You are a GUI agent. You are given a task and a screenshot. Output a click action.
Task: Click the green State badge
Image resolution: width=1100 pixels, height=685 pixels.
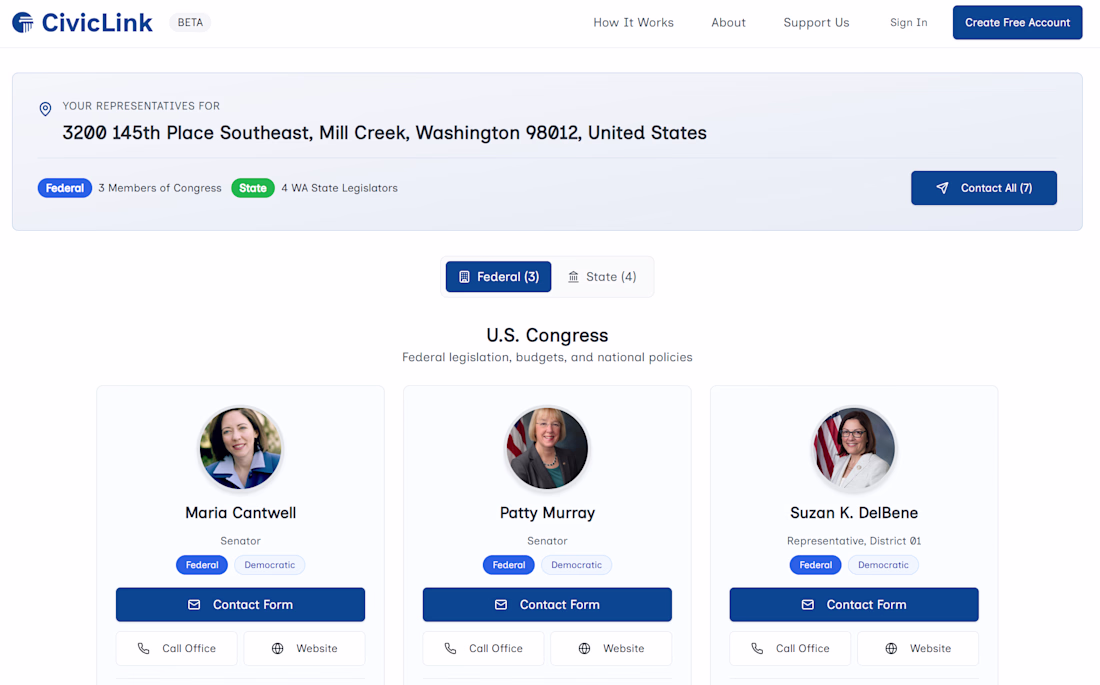click(253, 188)
